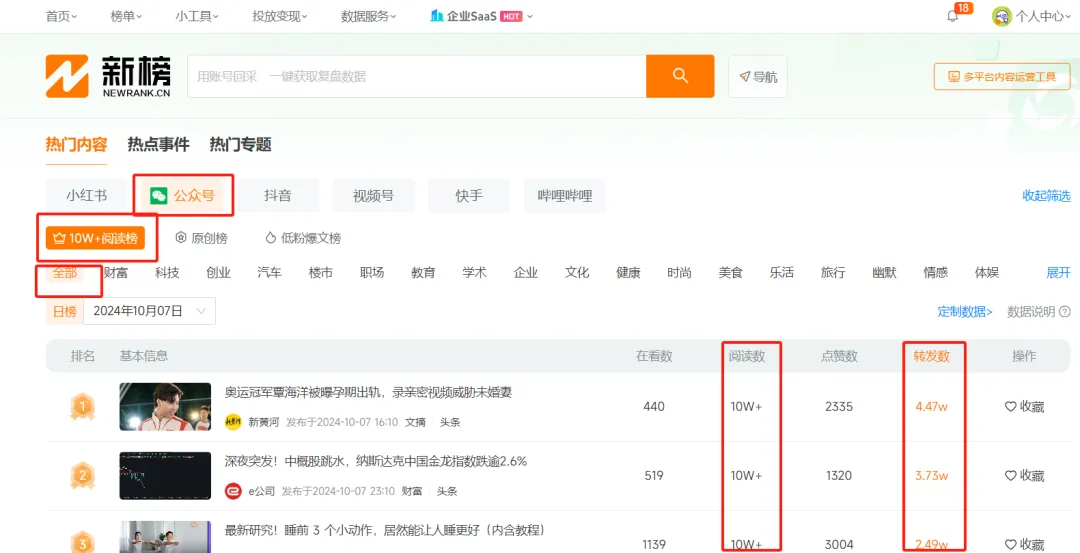The width and height of the screenshot is (1080, 553).
Task: Select the 视频号 platform tab
Action: click(x=373, y=196)
